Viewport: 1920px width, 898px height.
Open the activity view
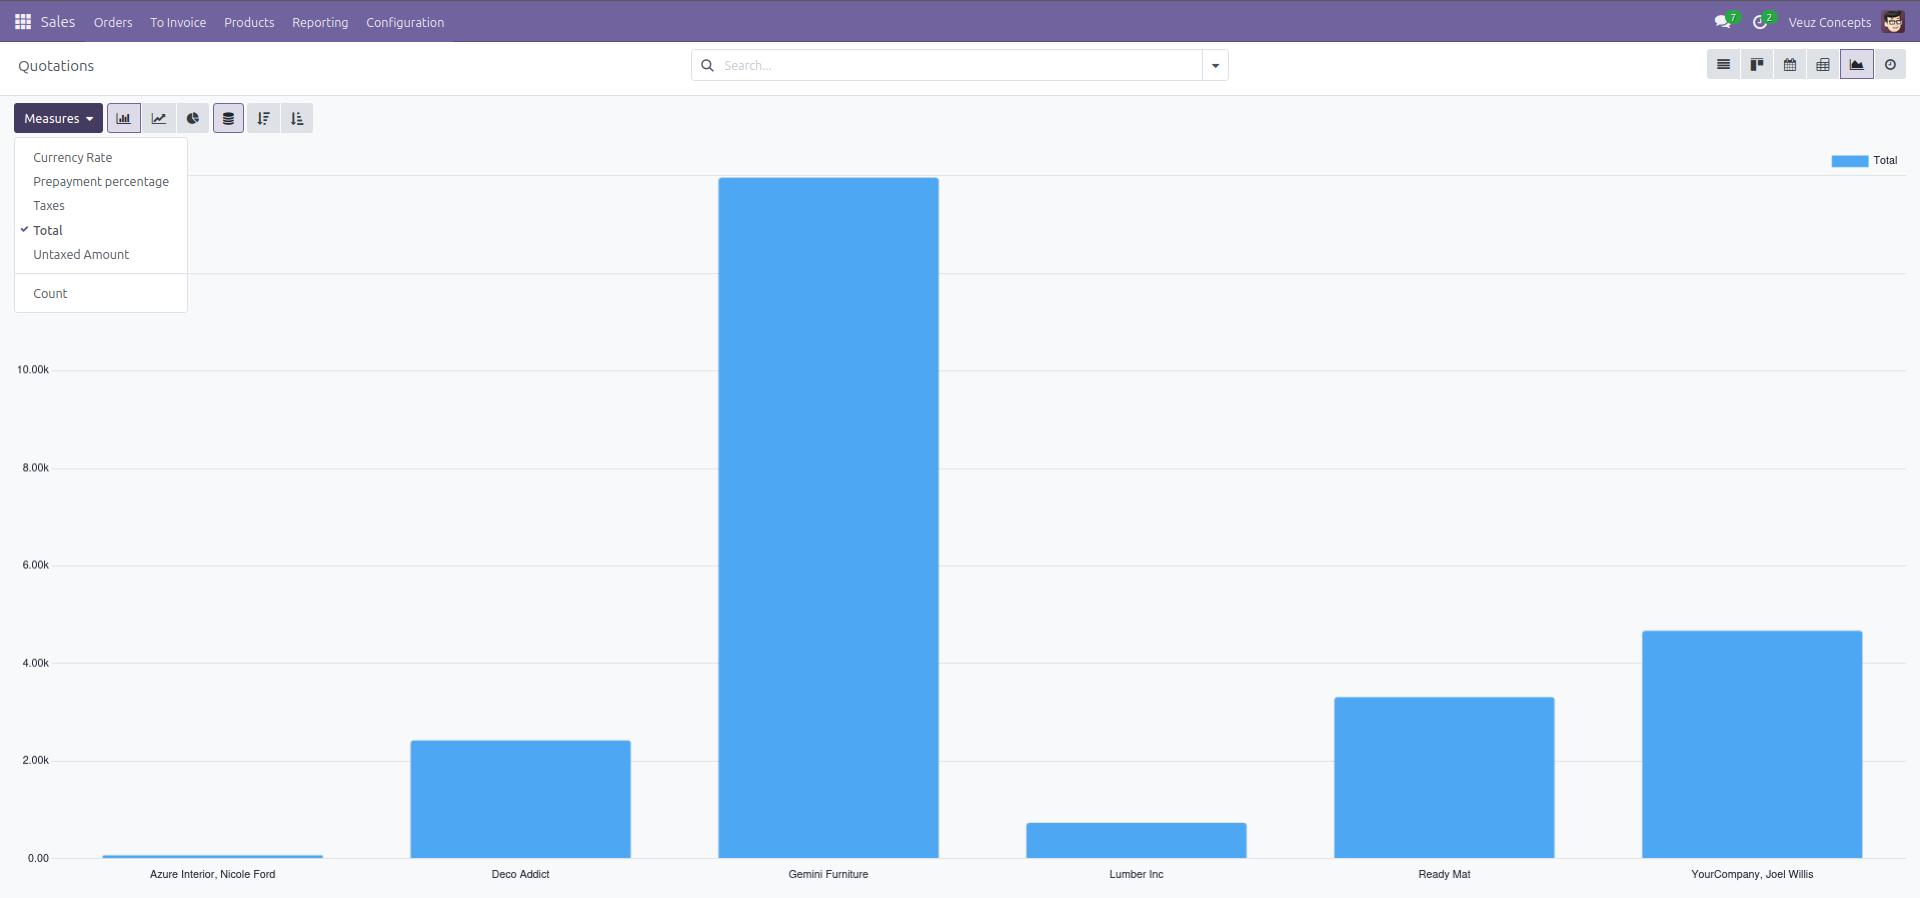tap(1890, 65)
